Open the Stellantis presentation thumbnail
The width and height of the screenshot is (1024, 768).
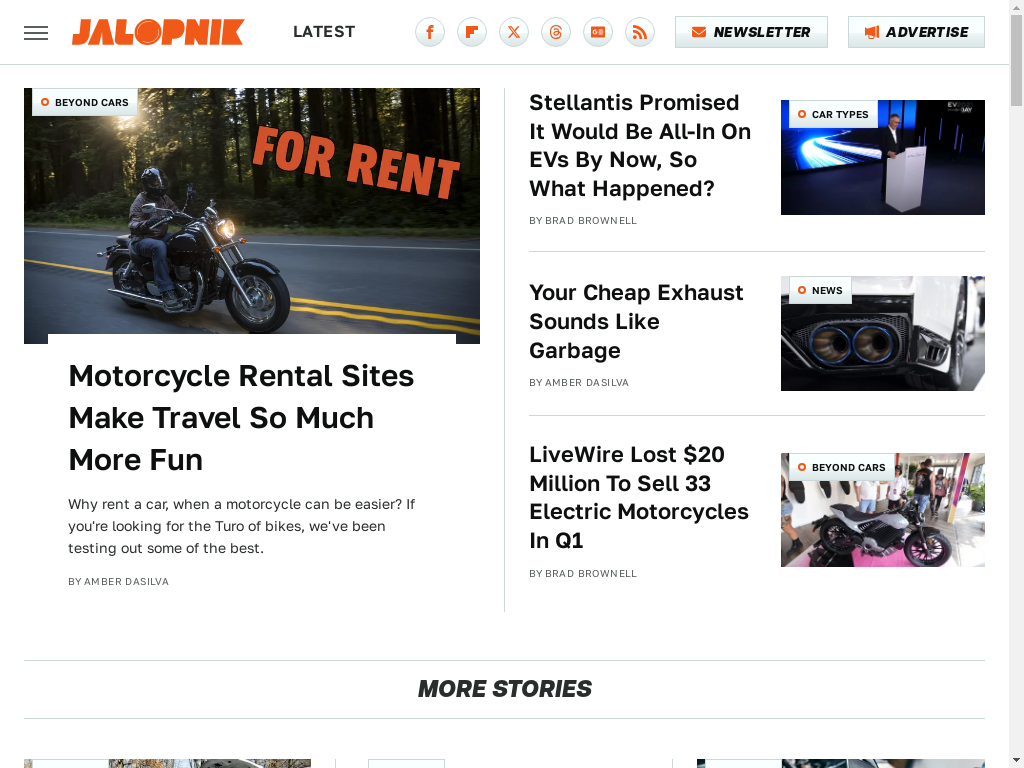click(883, 157)
